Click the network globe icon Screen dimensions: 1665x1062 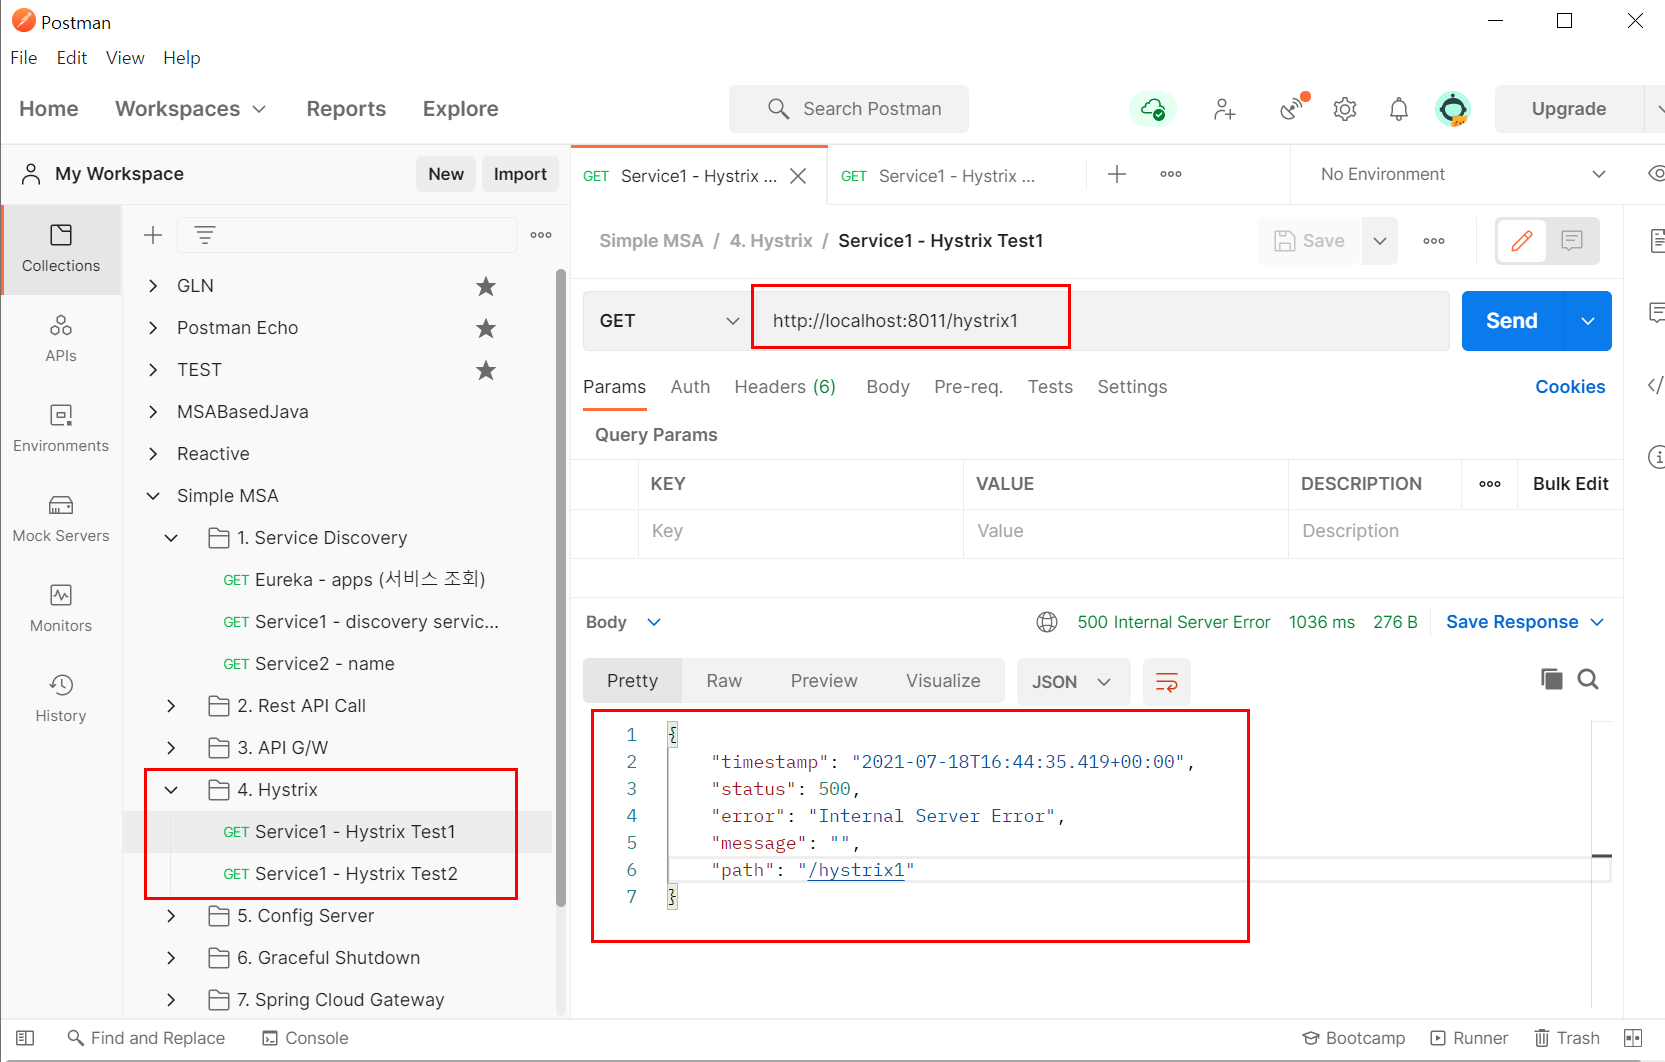click(1047, 622)
